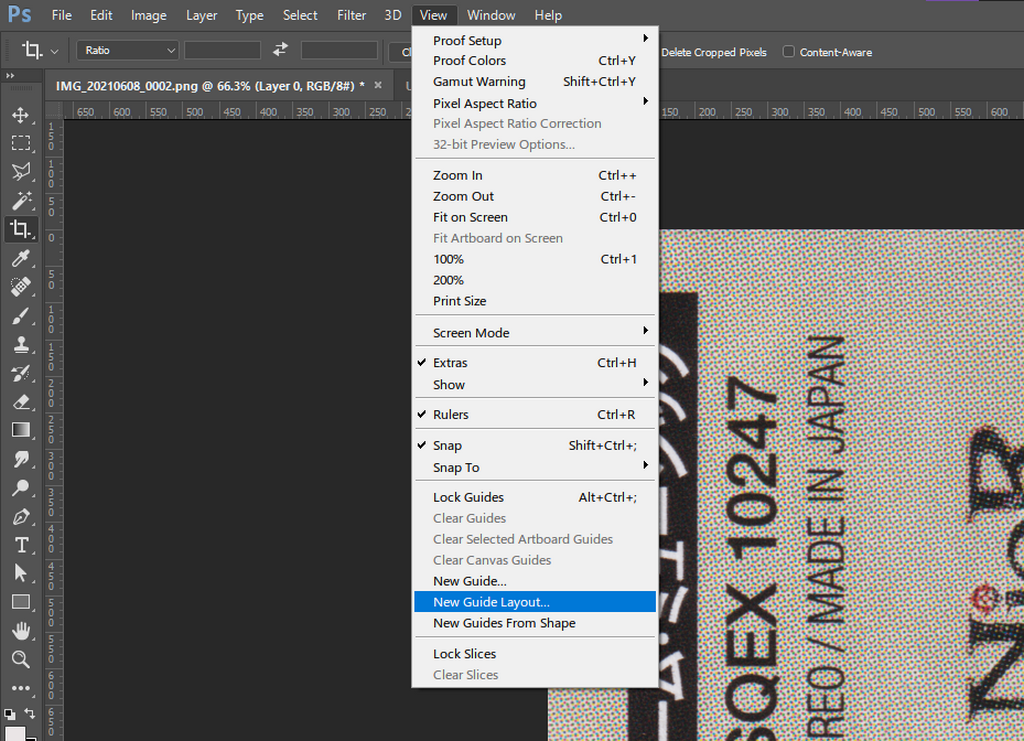Choose Fit on Screen
Screen dimensions: 1024x741
click(470, 217)
